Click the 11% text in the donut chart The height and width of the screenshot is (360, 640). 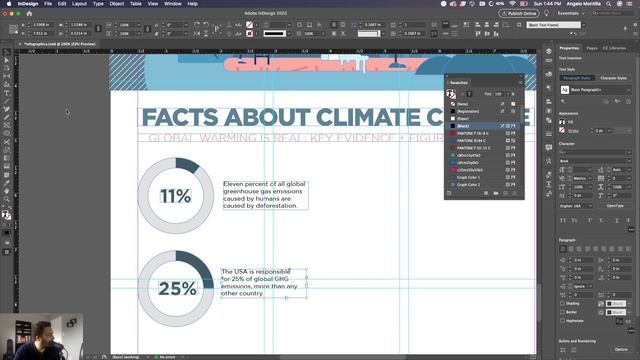pyautogui.click(x=176, y=196)
